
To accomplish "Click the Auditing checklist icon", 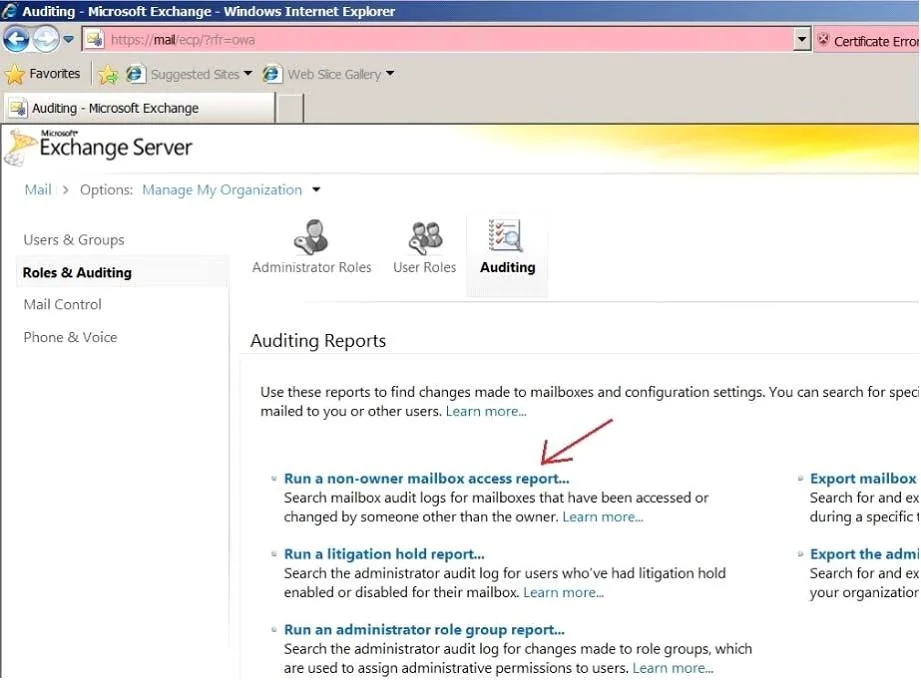I will 505,235.
